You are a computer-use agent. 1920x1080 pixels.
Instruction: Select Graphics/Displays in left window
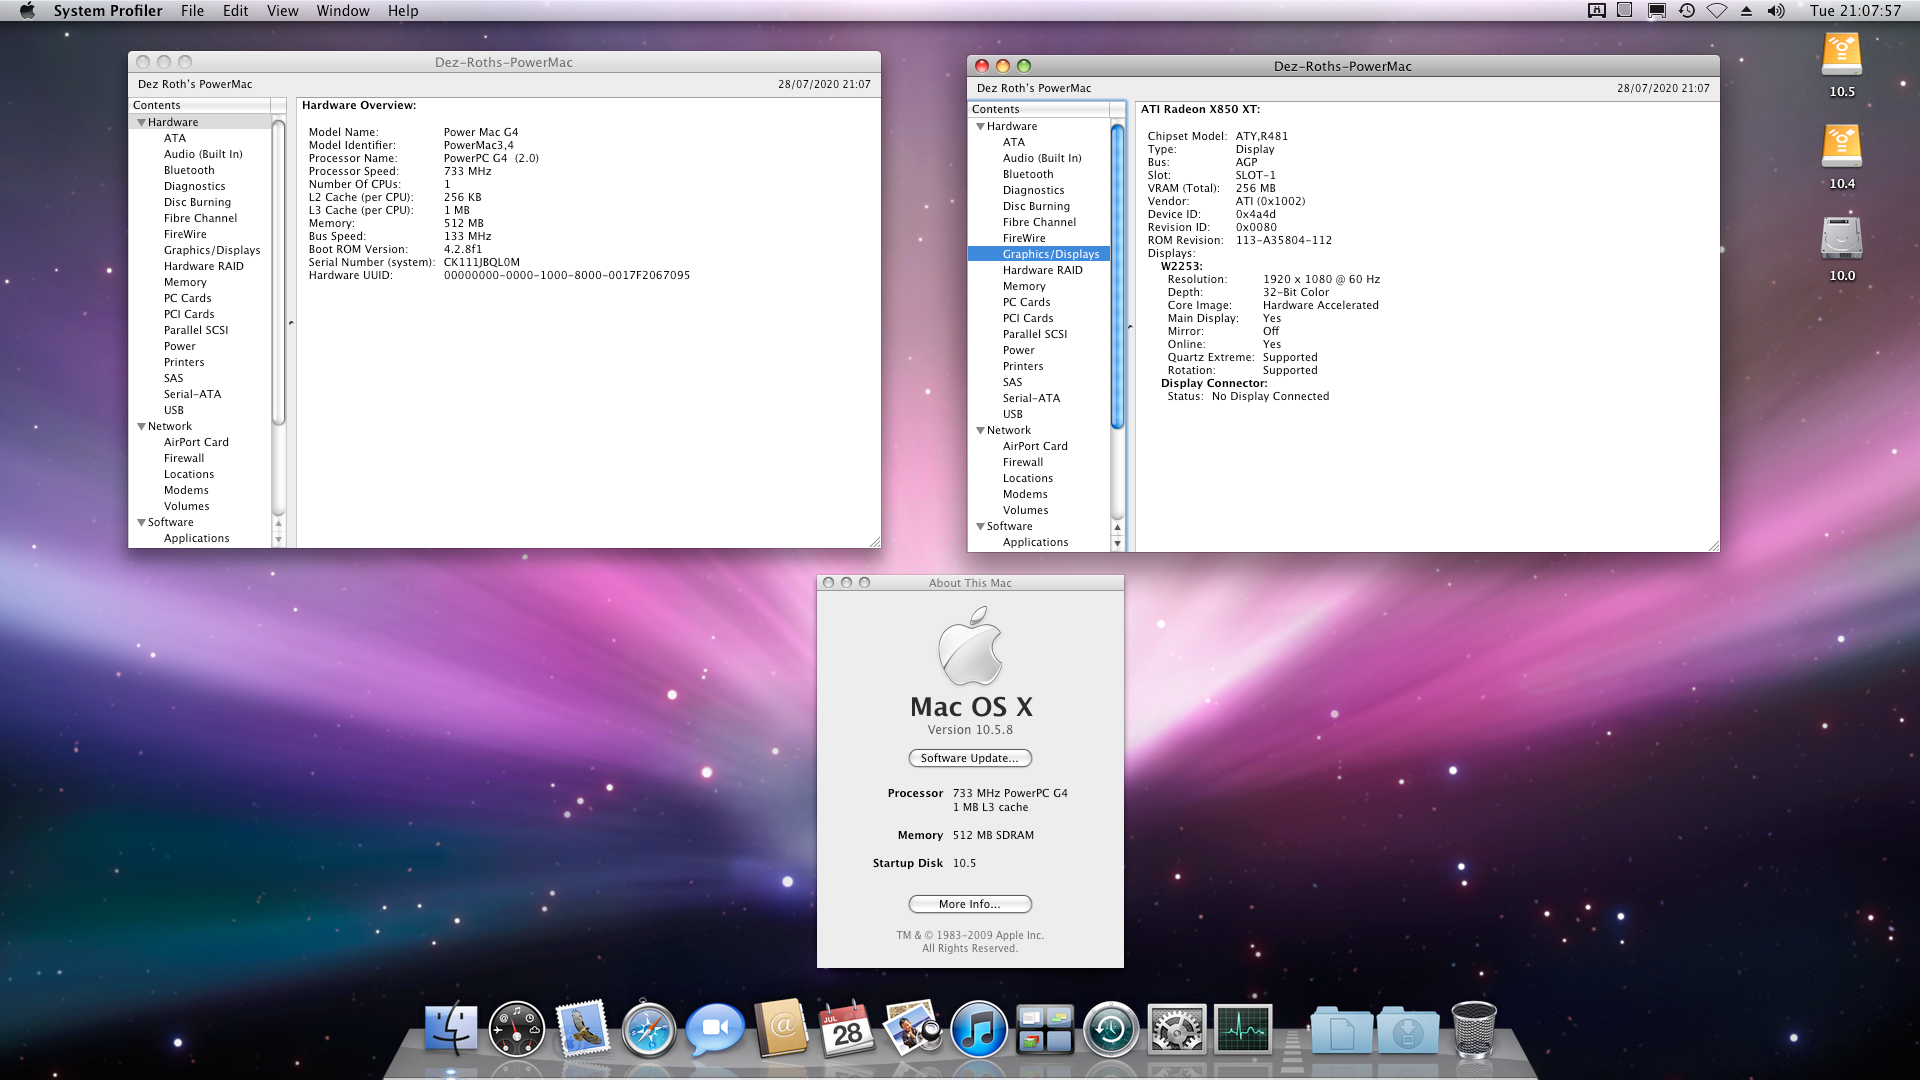(211, 250)
